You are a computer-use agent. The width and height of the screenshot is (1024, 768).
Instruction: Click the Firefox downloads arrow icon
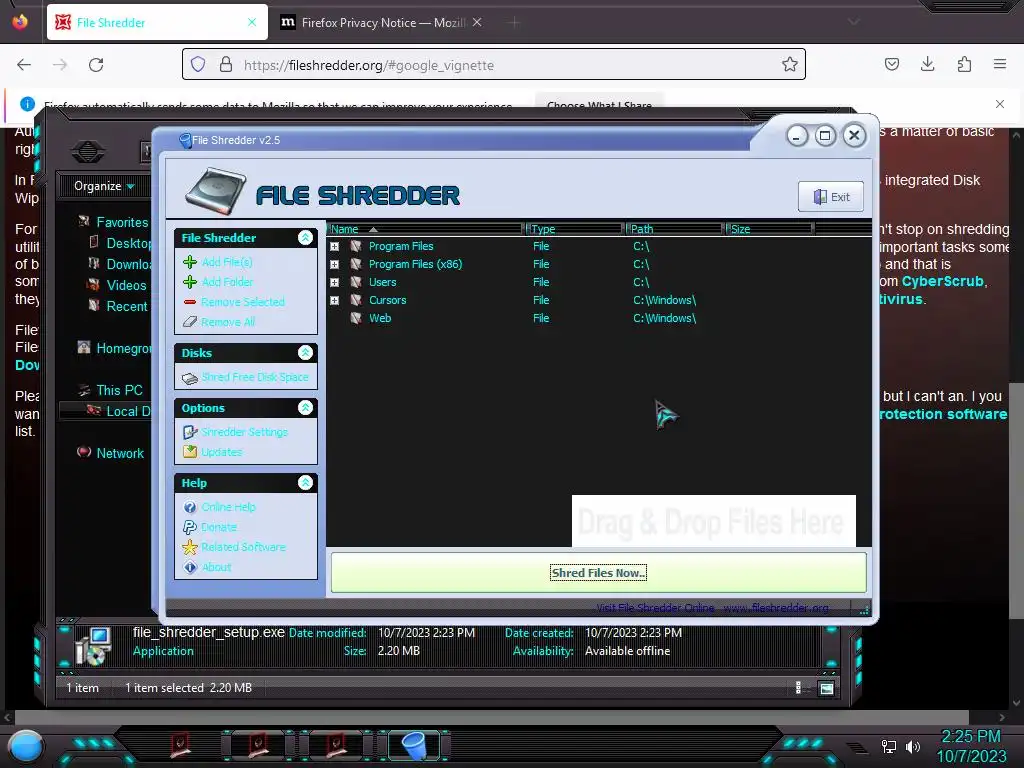click(x=927, y=64)
